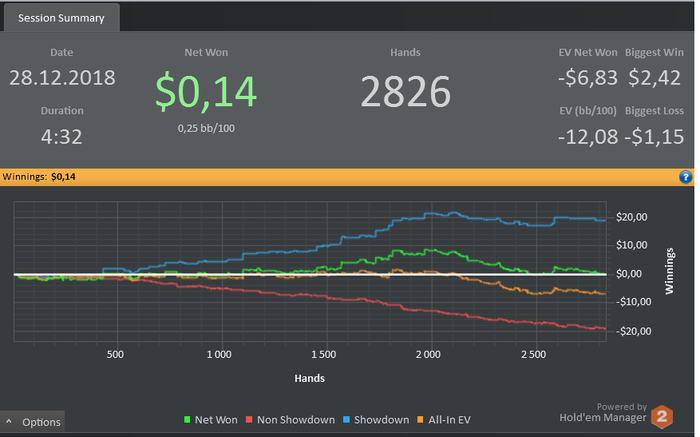Screen dimensions: 700x437
Task: Click the orange All-In EV legend swatch
Action: click(420, 420)
